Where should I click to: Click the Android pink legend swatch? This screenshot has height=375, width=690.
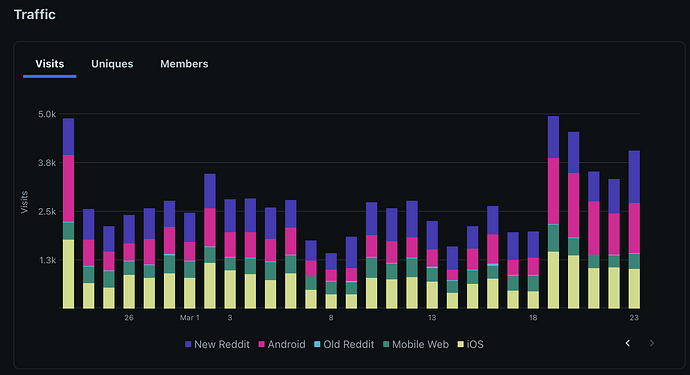tap(261, 344)
